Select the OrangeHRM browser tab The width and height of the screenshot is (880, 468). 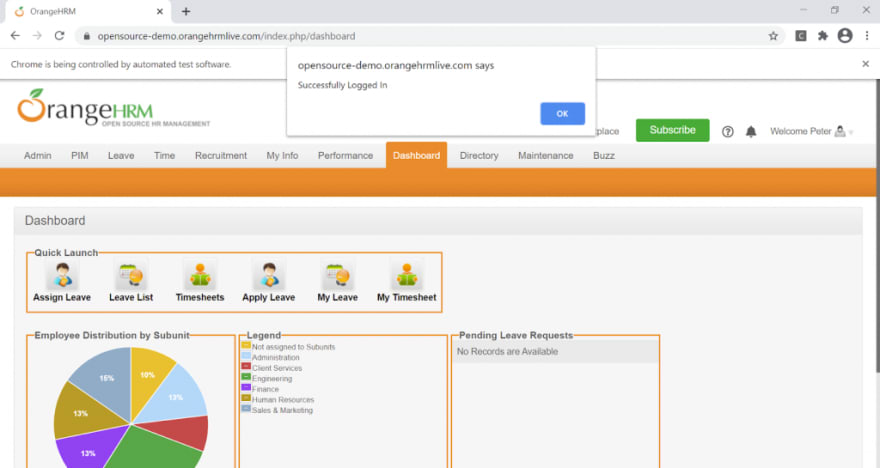coord(89,11)
